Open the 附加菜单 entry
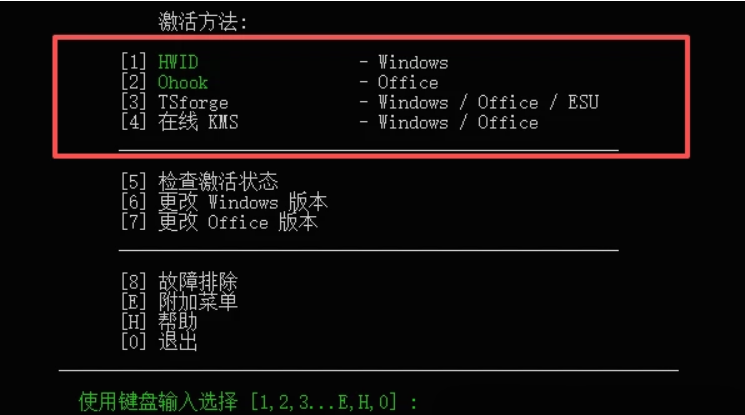This screenshot has height=415, width=745. coord(197,302)
